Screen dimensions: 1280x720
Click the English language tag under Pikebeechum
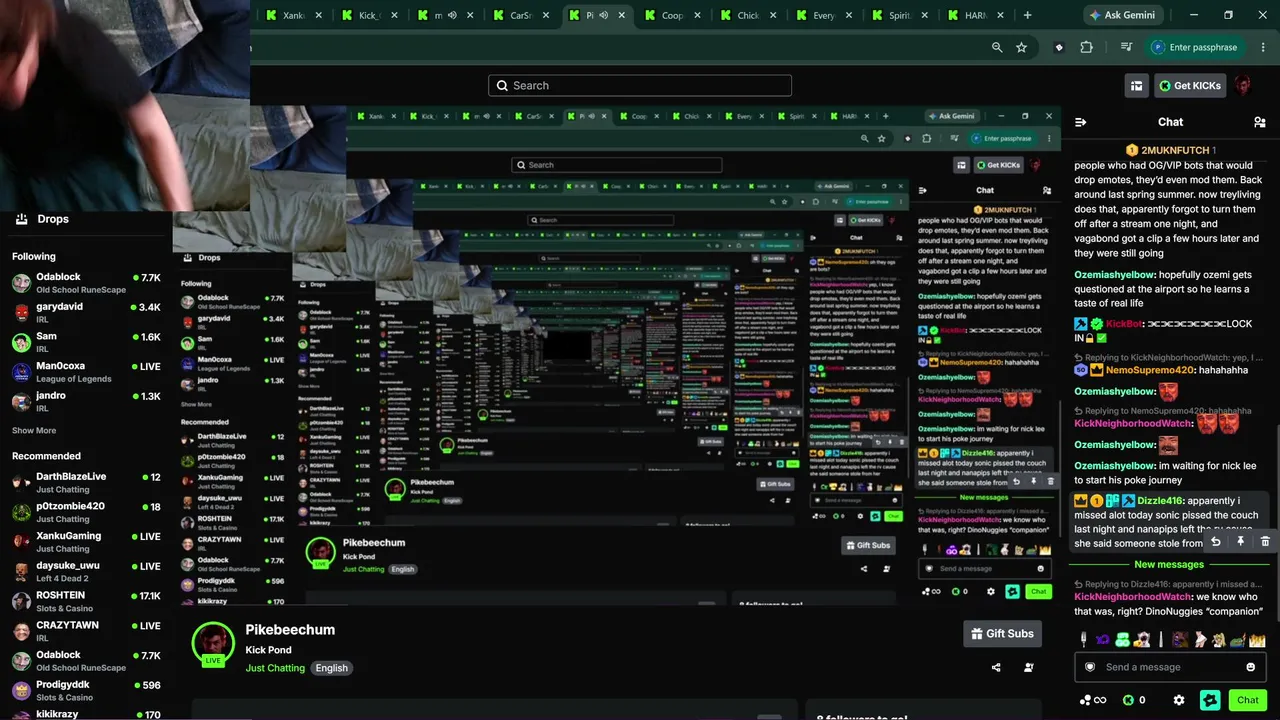pos(332,668)
